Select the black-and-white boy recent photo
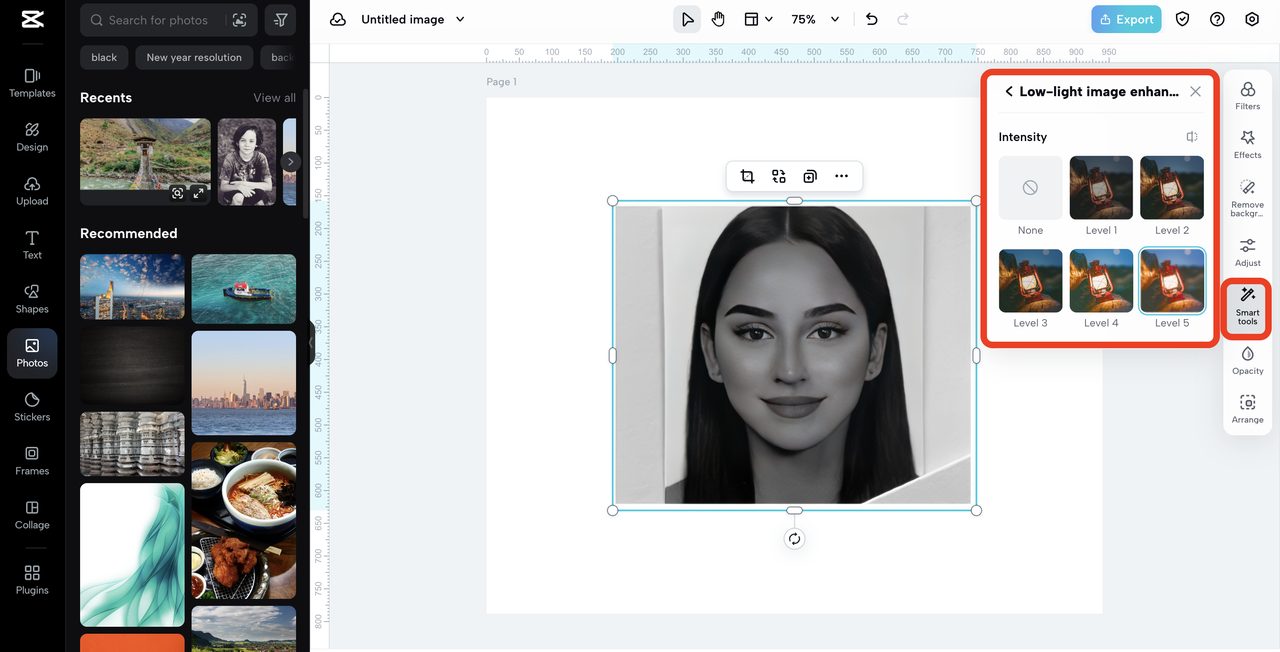Screen dimensions: 1280x652 (x=247, y=162)
